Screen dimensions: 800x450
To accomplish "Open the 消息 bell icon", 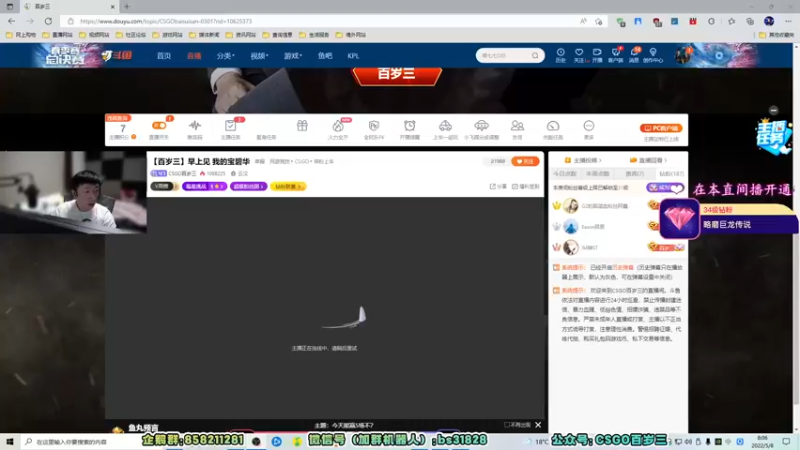I will click(x=634, y=55).
